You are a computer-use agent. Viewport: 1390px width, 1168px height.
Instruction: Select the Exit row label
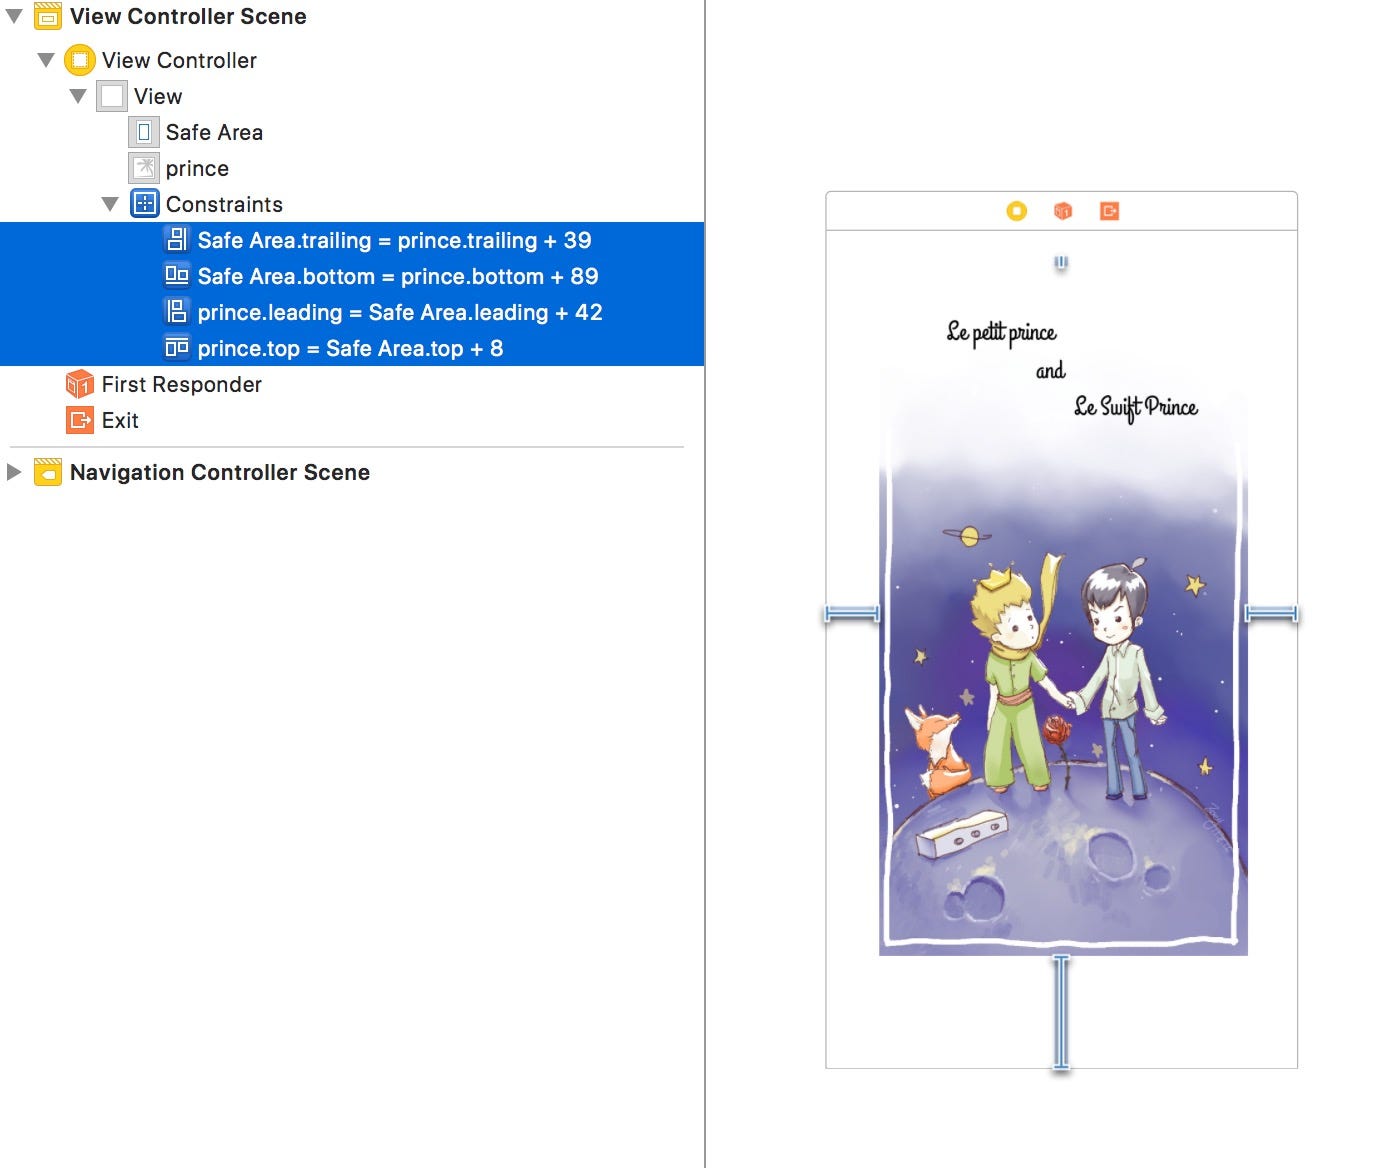click(x=120, y=420)
